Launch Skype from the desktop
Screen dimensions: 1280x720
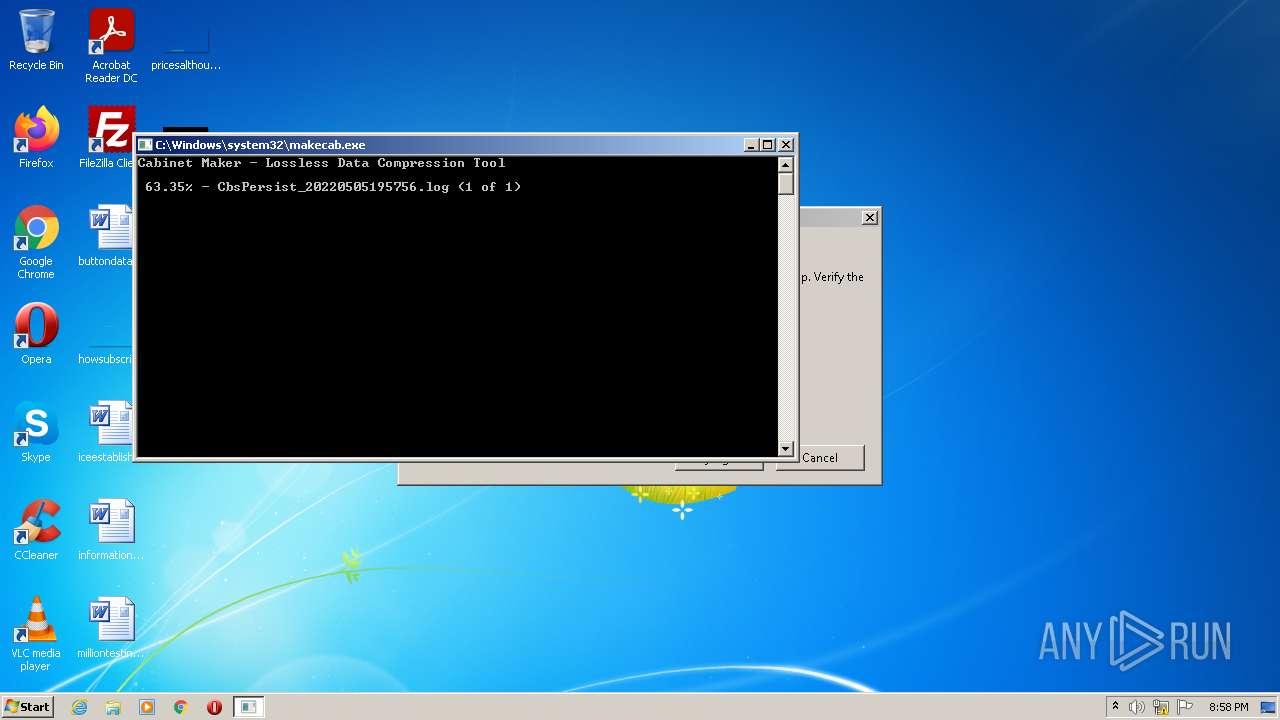click(36, 432)
